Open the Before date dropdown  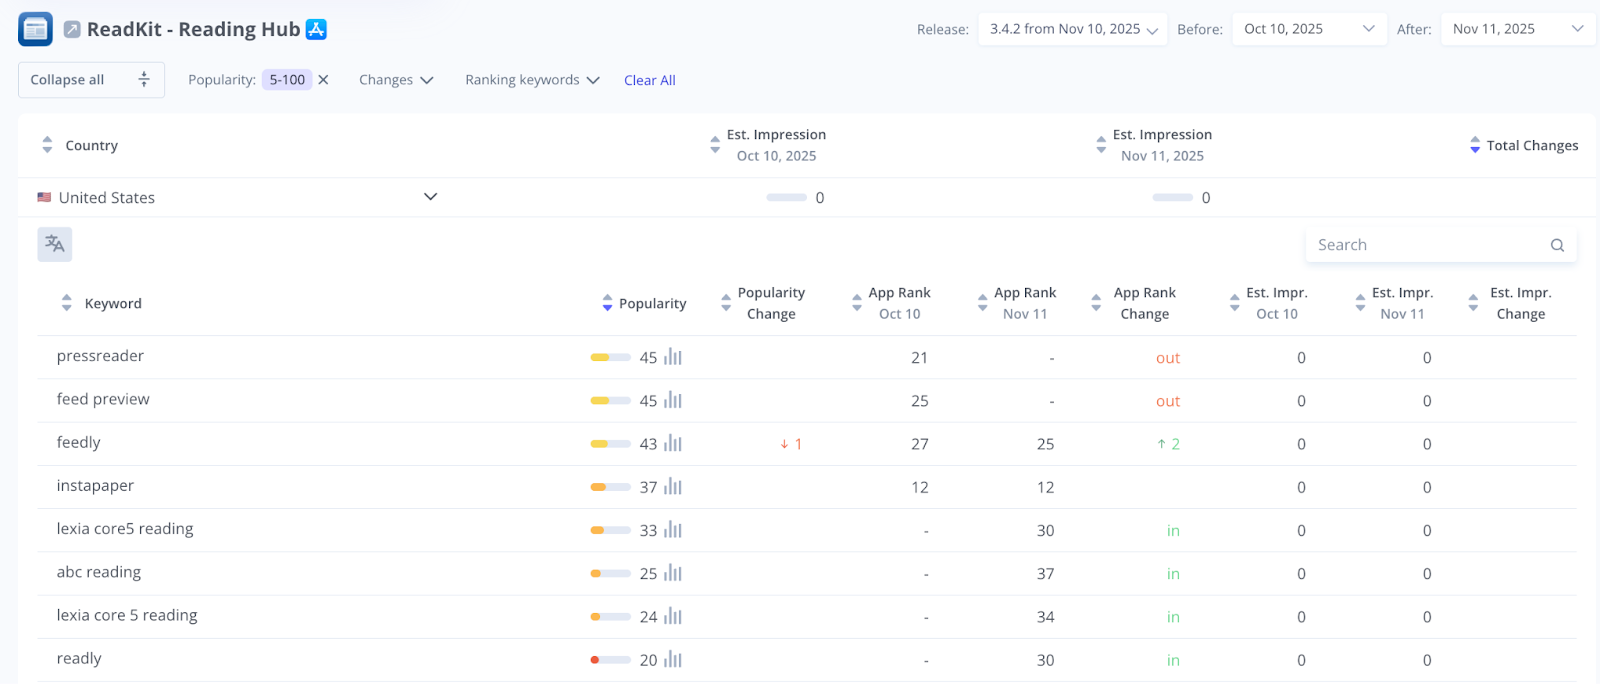point(1309,29)
